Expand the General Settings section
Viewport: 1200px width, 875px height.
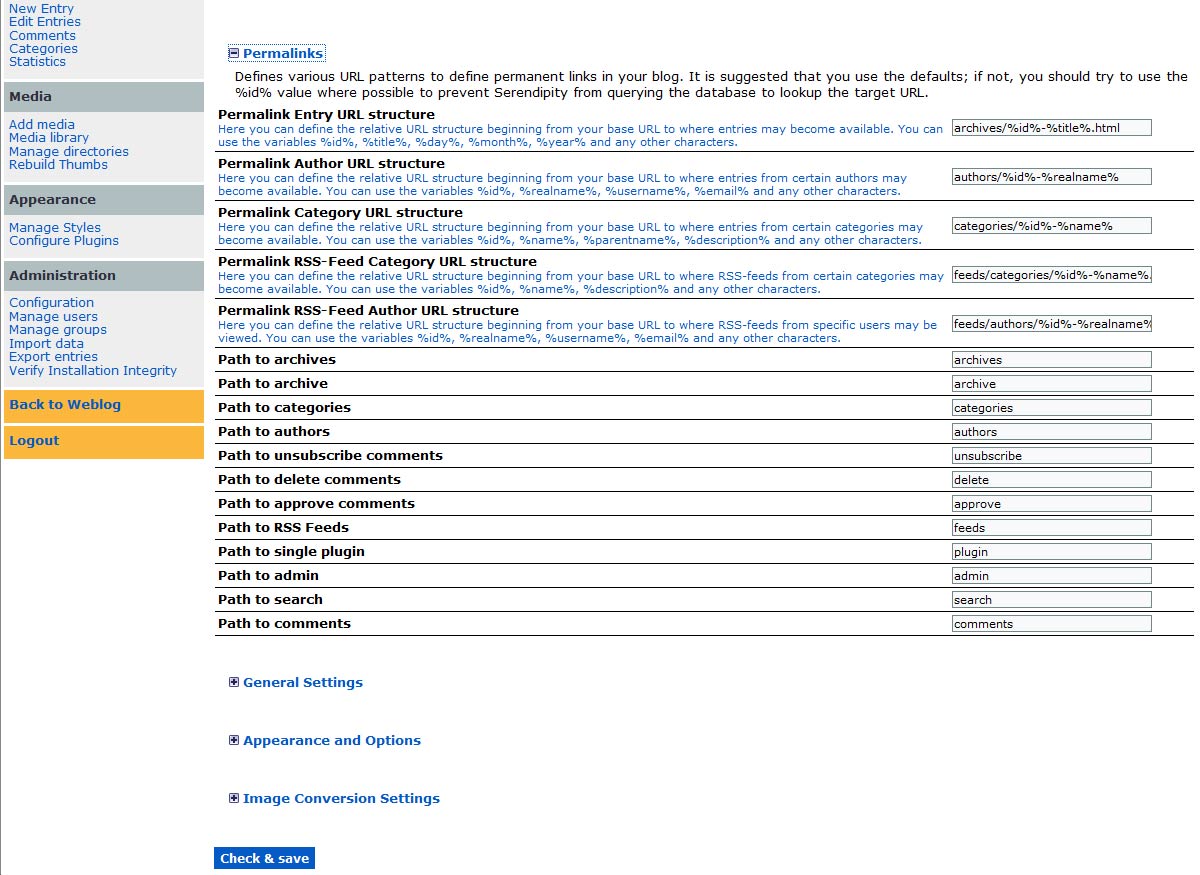coord(233,682)
